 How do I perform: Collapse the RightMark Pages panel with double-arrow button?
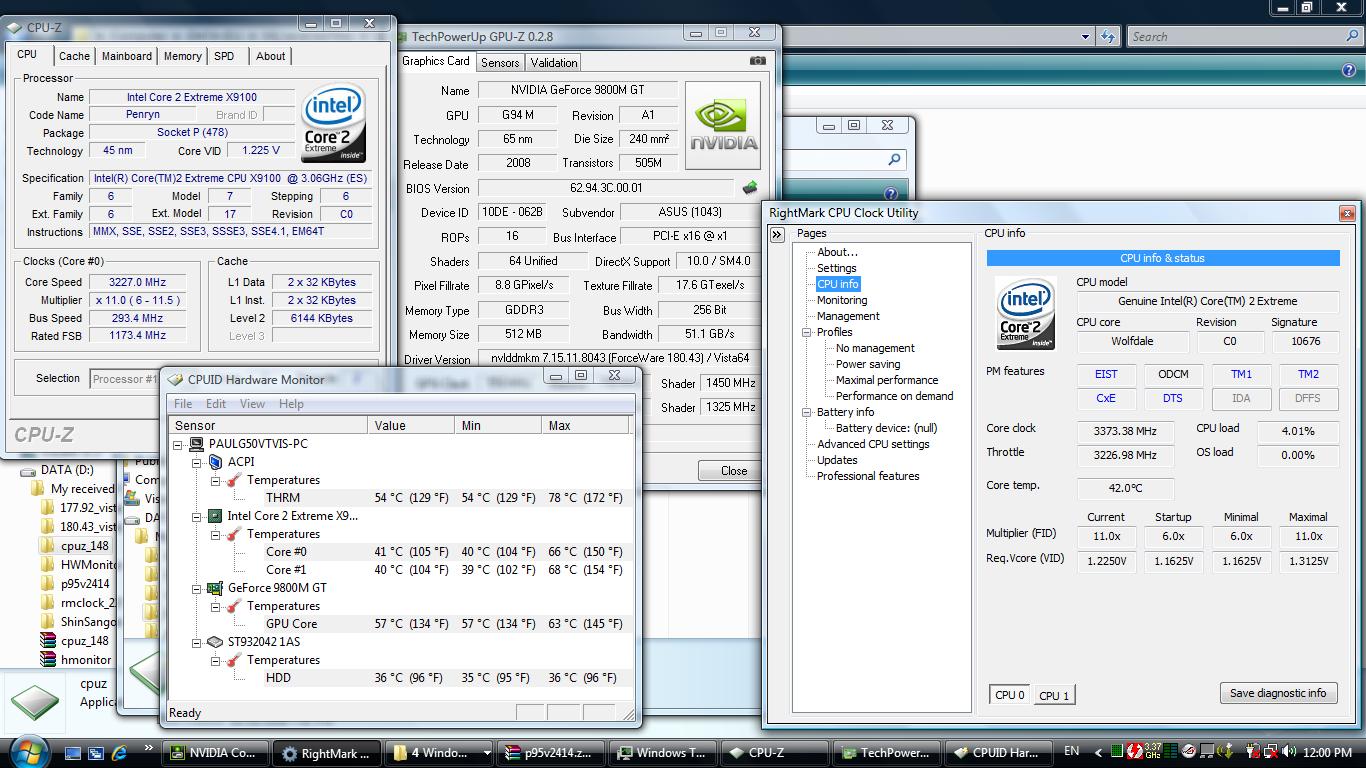[x=777, y=234]
